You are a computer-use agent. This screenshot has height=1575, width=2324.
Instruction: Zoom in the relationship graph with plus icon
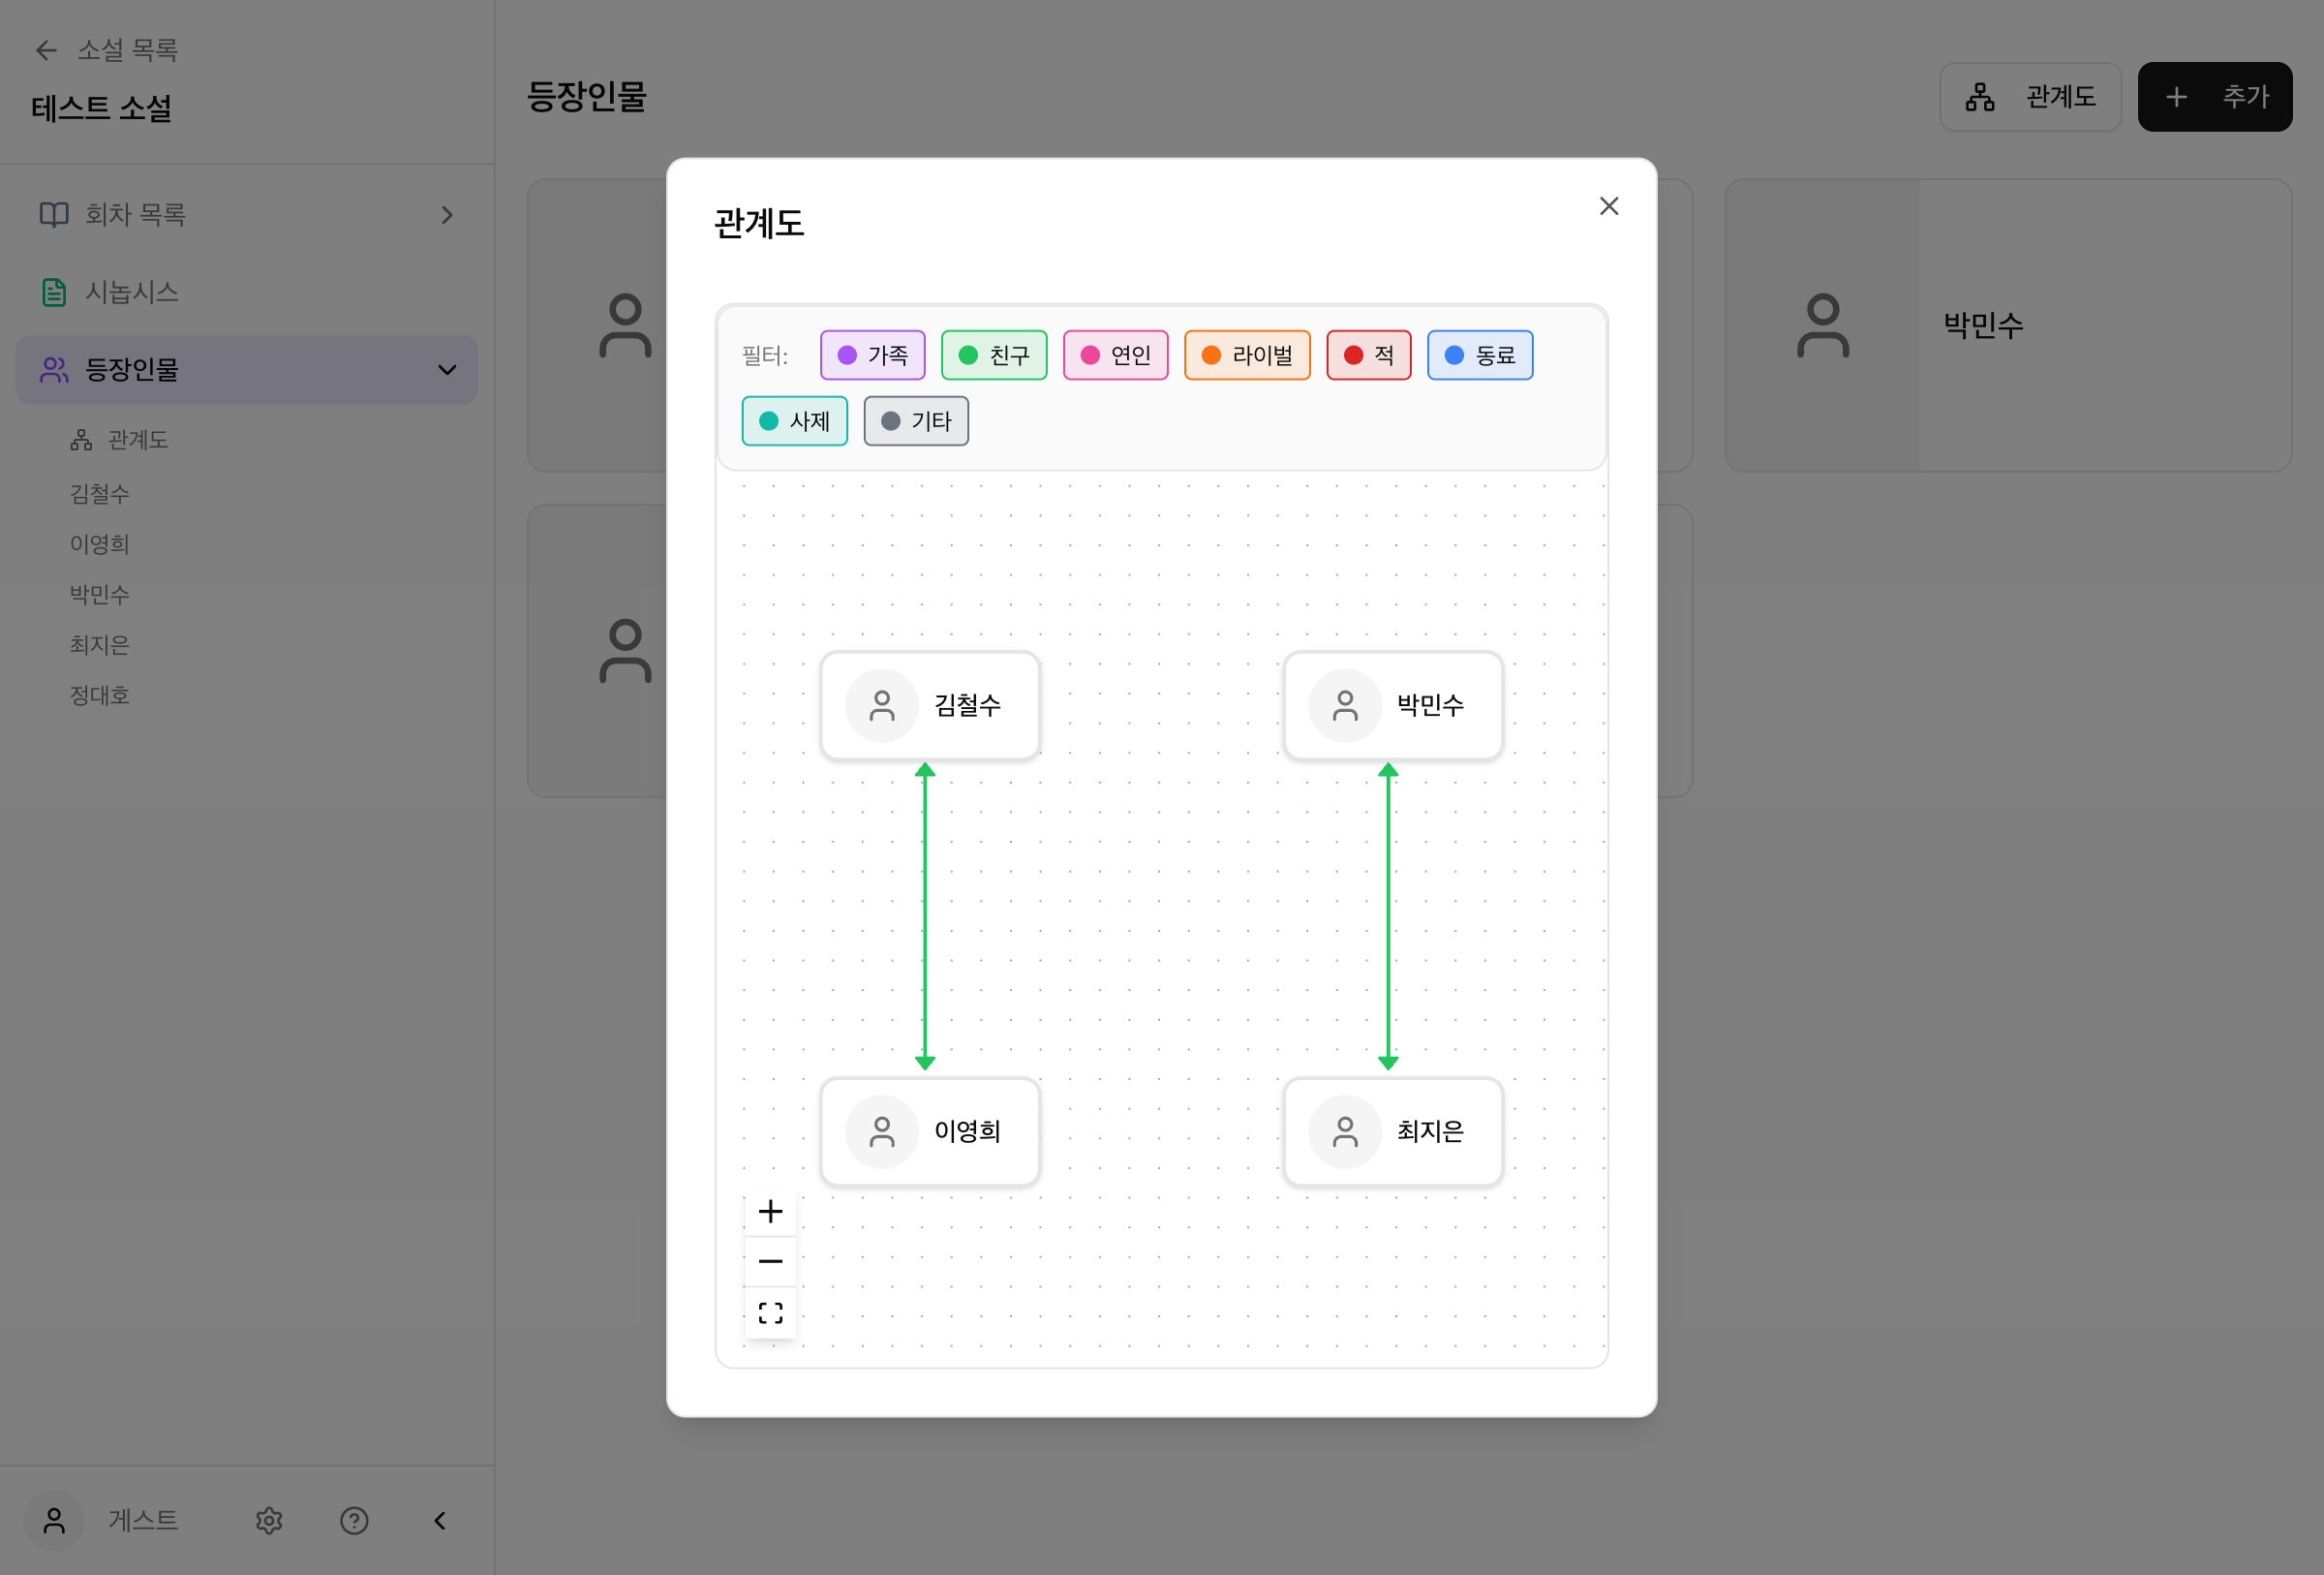coord(770,1212)
